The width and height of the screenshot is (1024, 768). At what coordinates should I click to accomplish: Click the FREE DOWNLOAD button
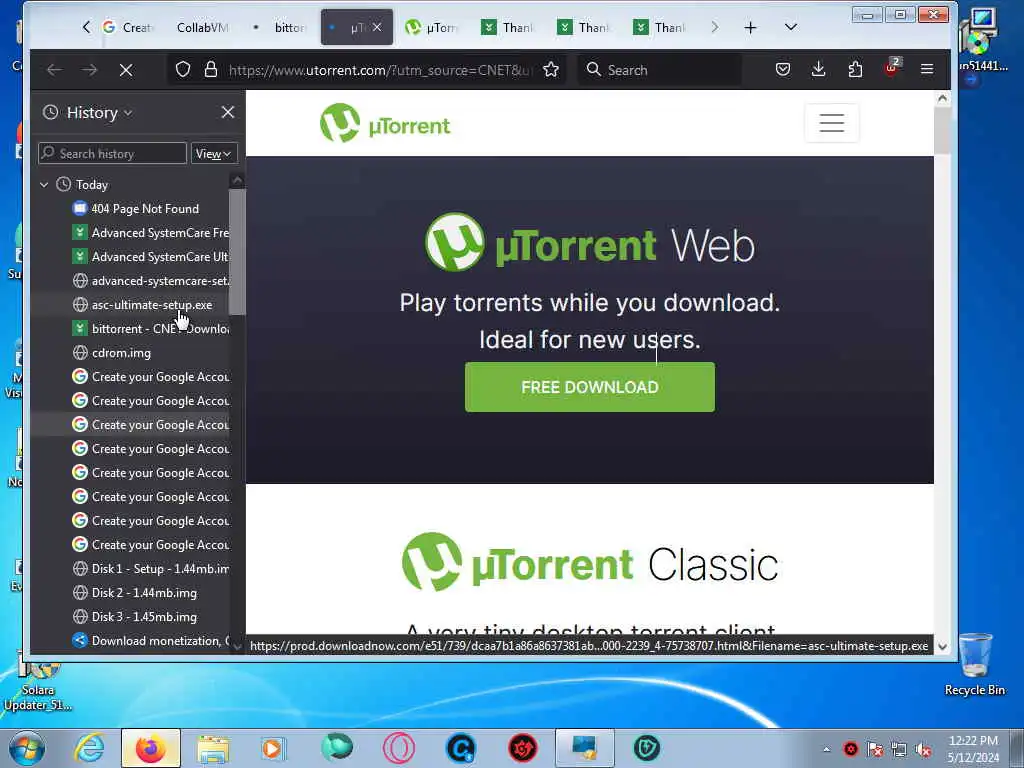590,387
